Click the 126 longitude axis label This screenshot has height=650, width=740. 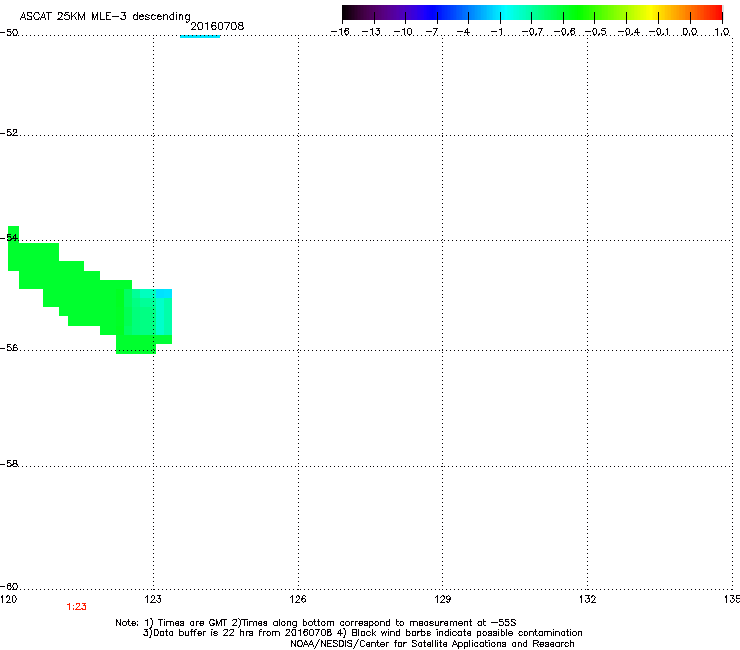pyautogui.click(x=298, y=599)
